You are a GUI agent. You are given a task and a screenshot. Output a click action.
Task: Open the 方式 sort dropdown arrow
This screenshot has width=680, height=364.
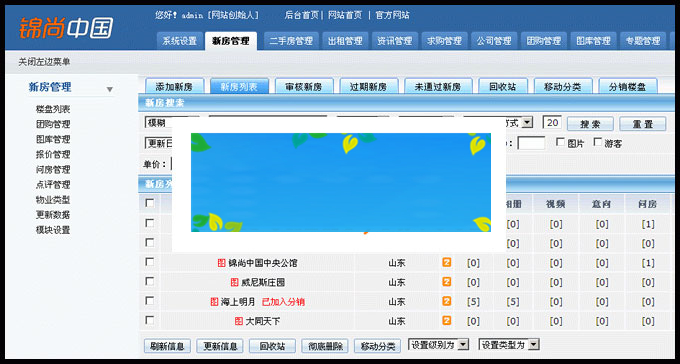527,123
